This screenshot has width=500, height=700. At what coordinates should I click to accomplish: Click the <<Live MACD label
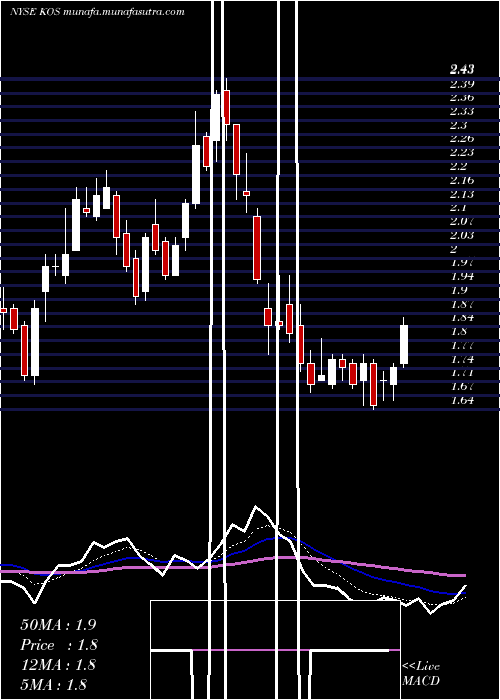point(421,674)
